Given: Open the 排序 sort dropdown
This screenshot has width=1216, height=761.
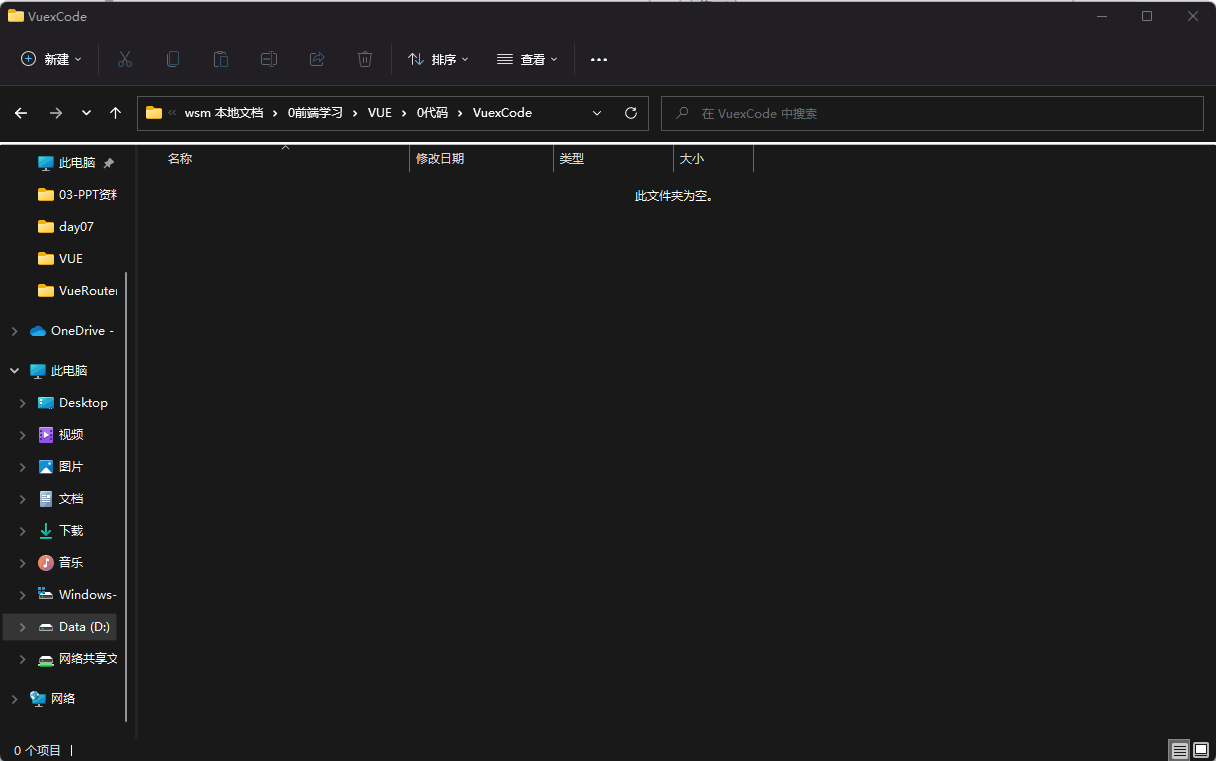Looking at the screenshot, I should (x=437, y=59).
